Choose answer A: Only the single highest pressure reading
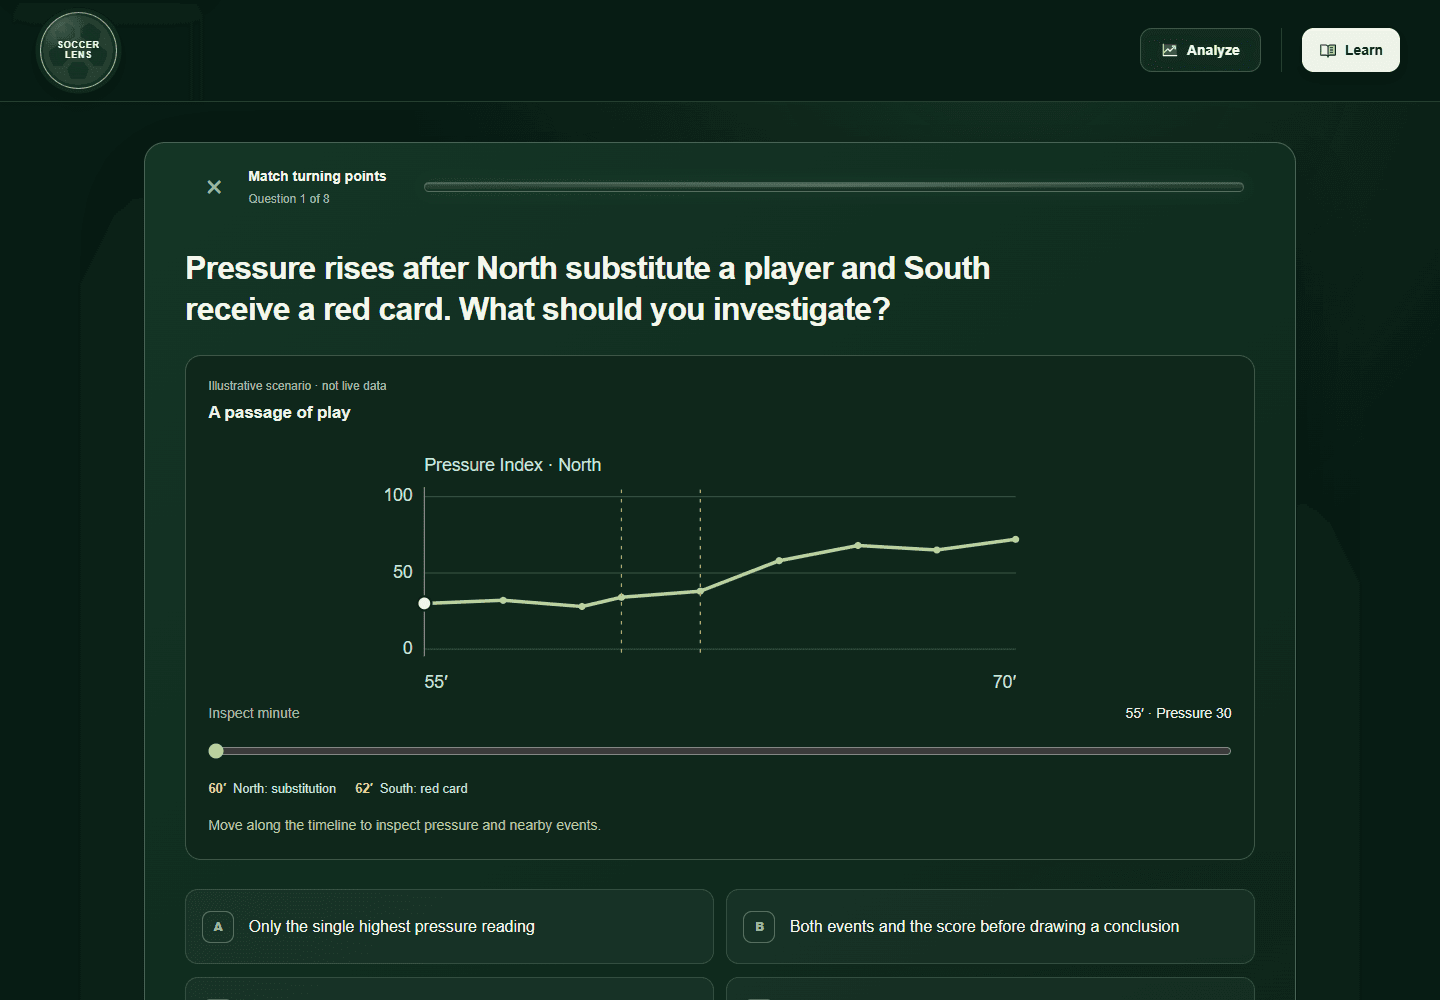Image resolution: width=1440 pixels, height=1000 pixels. [449, 927]
